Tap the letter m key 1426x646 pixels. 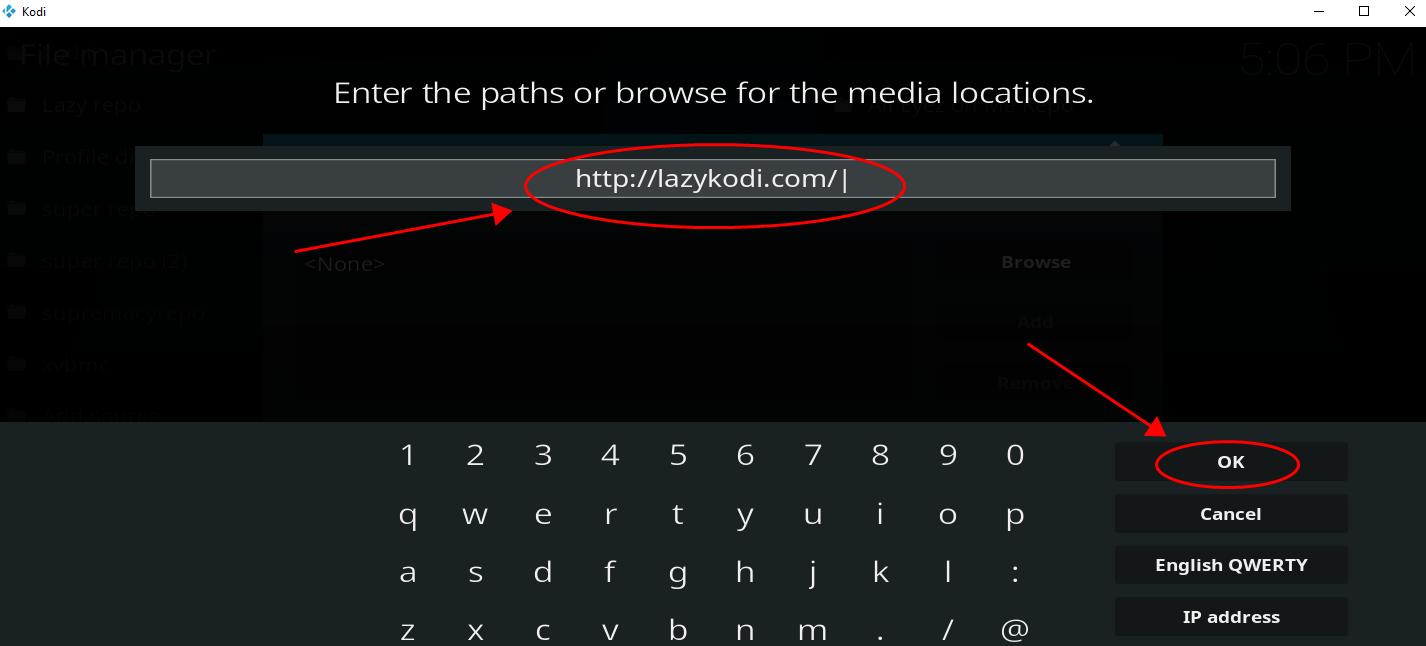[813, 630]
